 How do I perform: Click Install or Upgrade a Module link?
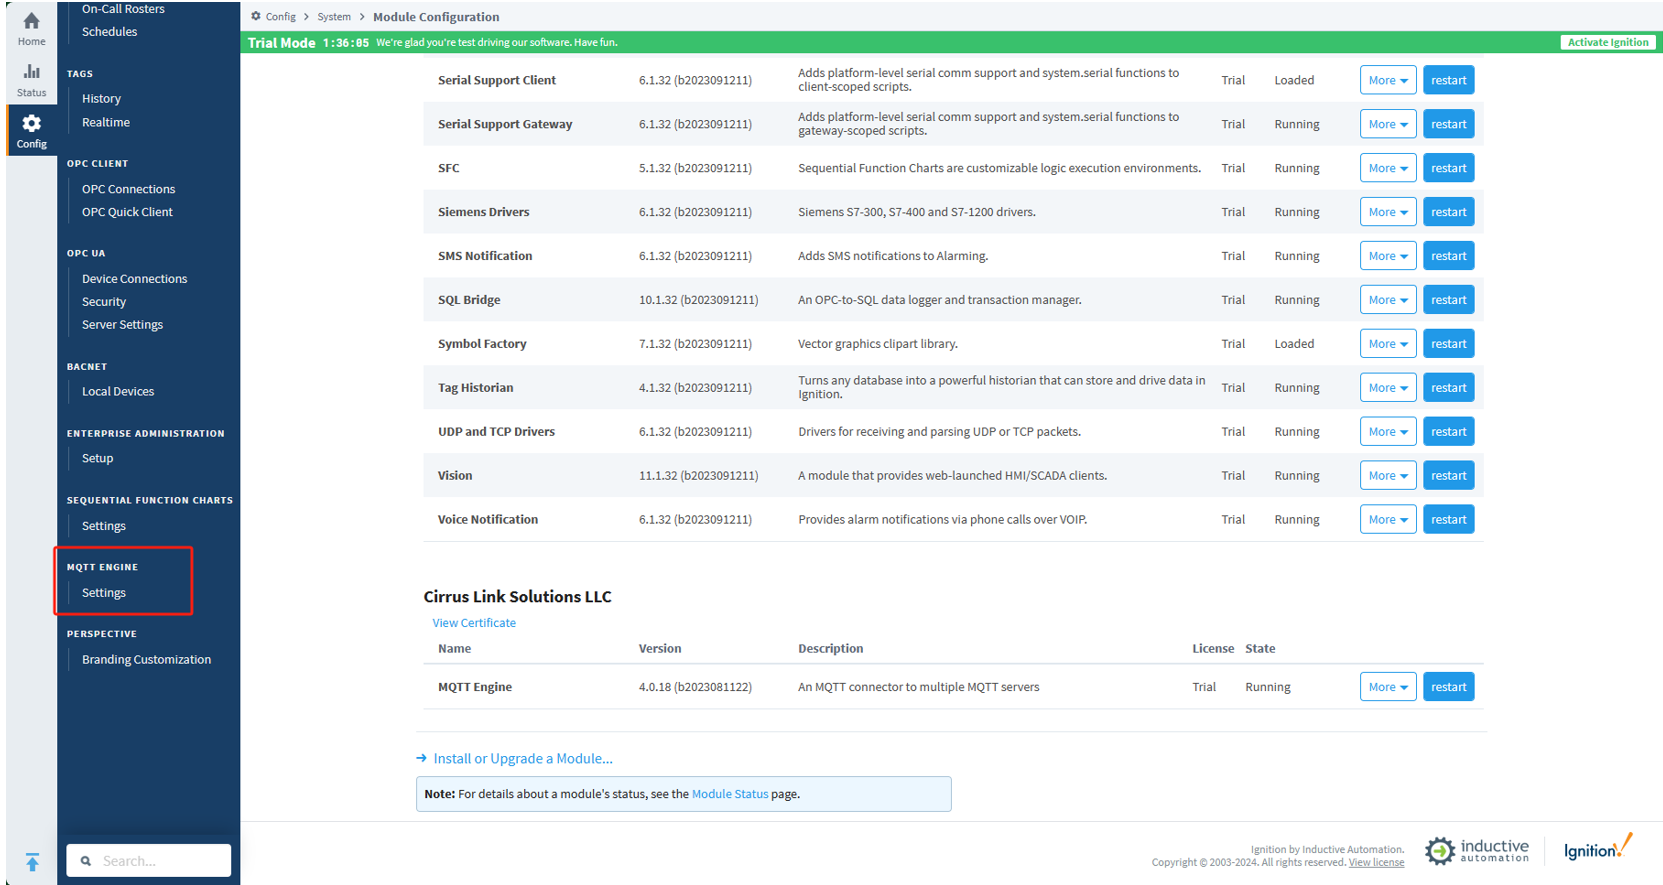pyautogui.click(x=523, y=759)
